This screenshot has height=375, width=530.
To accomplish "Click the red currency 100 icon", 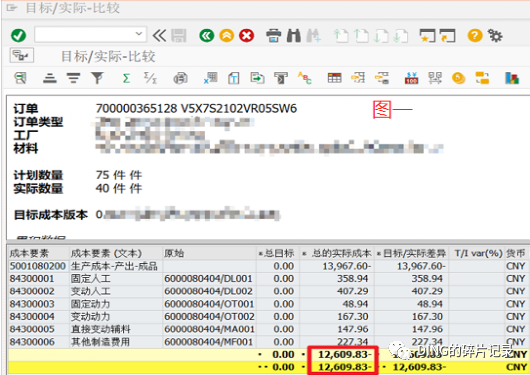I will (x=411, y=78).
